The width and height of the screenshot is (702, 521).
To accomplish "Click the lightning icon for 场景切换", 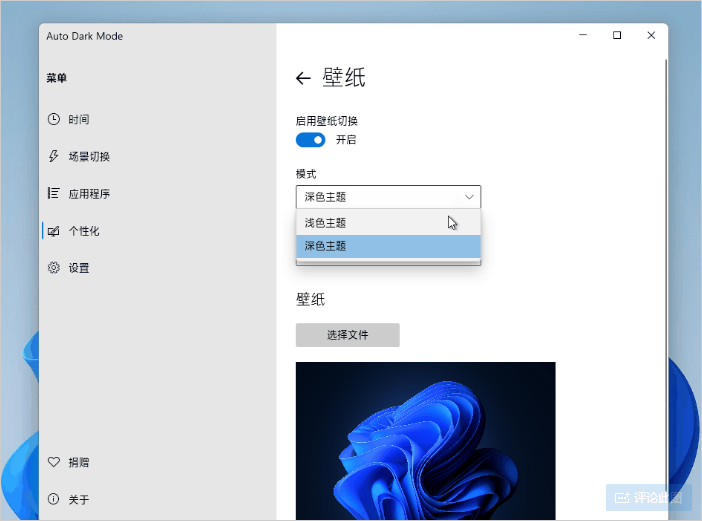I will 54,157.
